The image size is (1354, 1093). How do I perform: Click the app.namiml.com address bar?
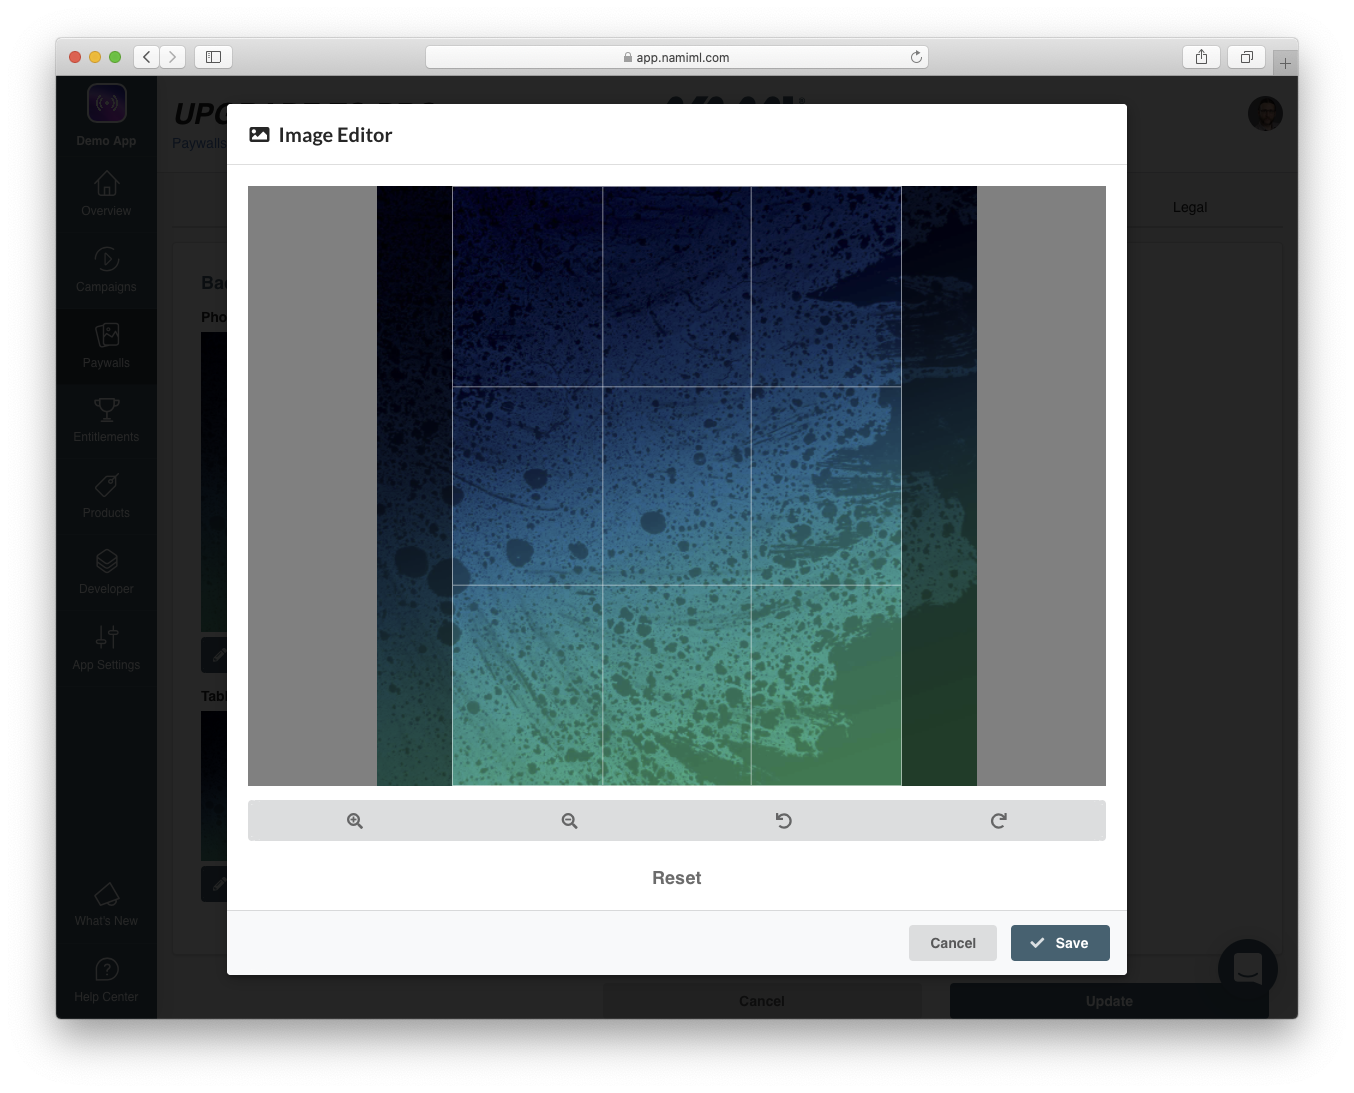tap(677, 57)
